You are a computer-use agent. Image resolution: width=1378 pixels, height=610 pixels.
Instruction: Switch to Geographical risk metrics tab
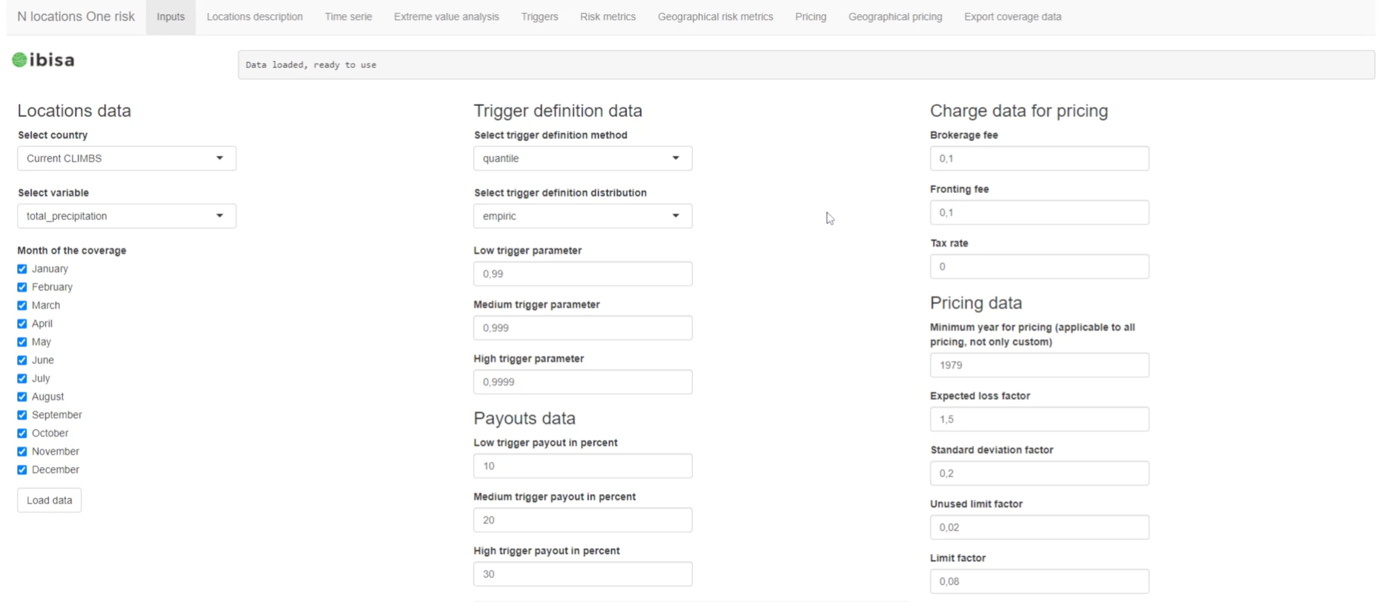coord(715,17)
